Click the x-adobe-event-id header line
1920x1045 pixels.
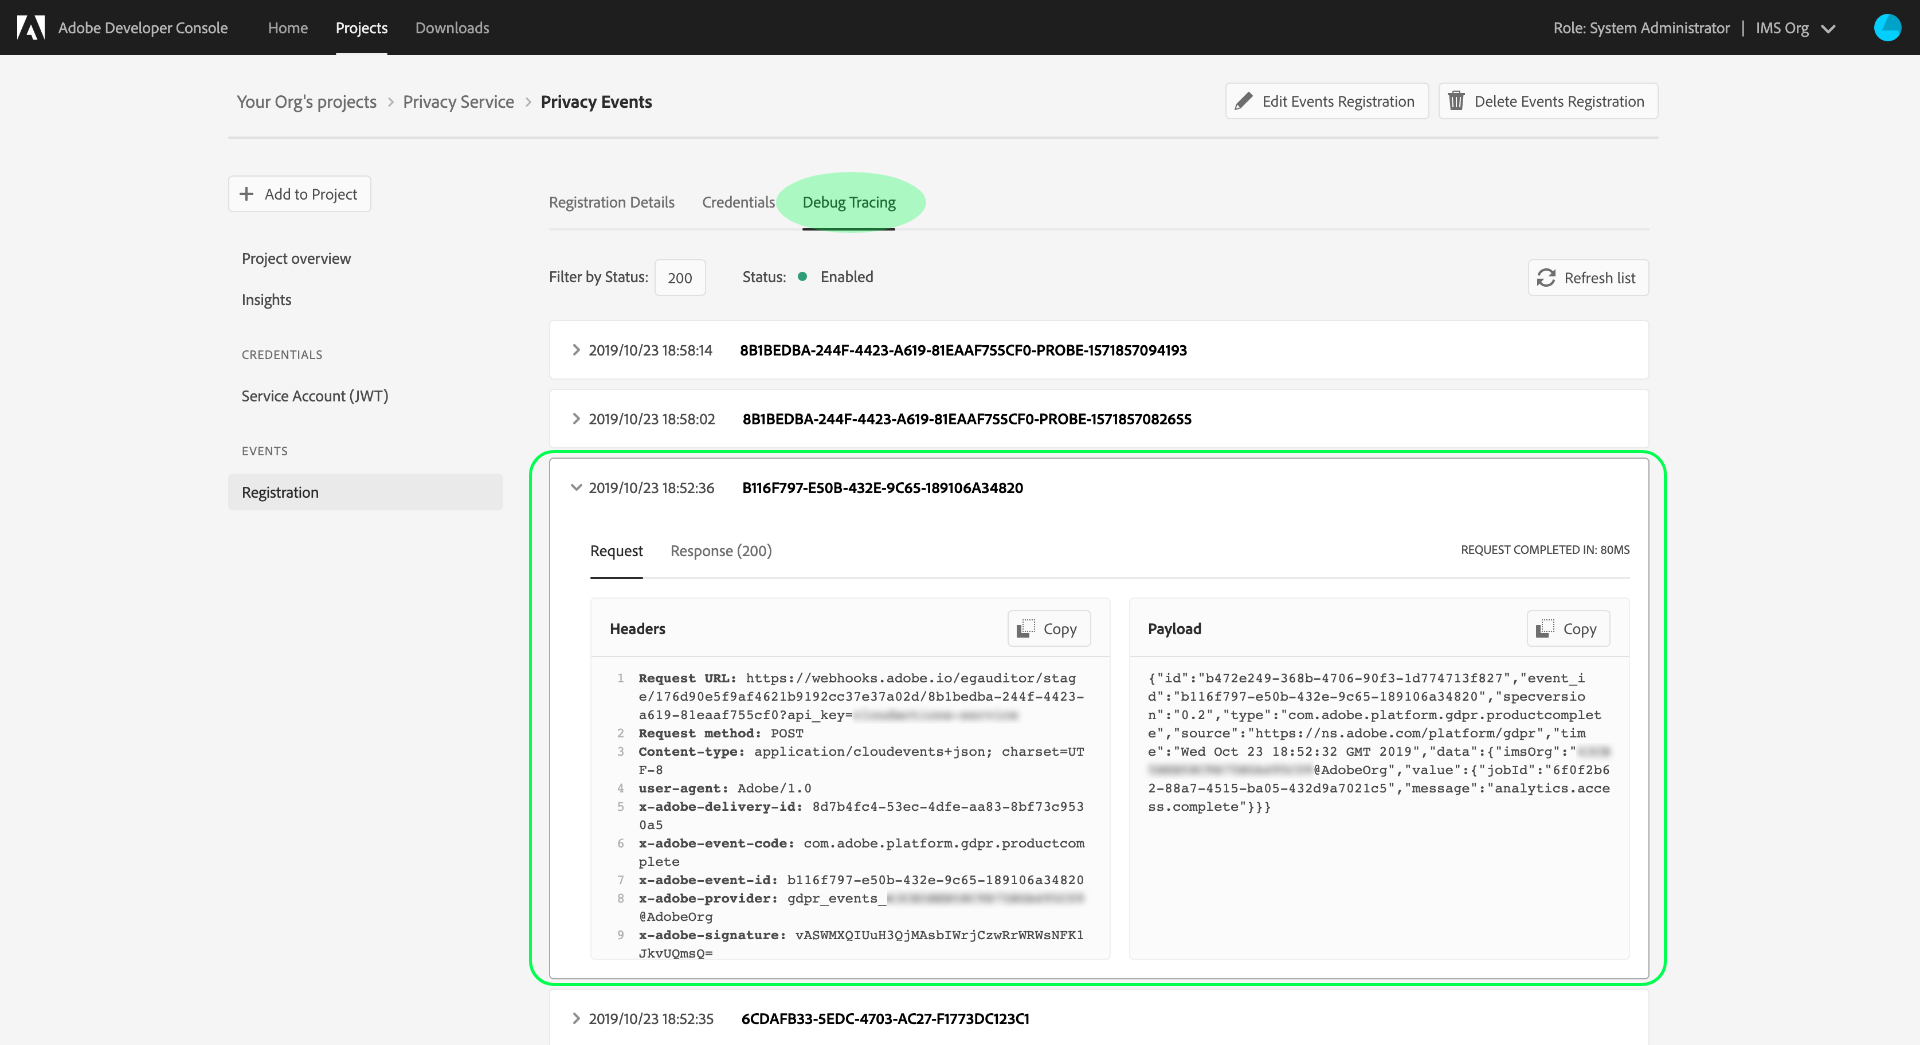point(861,881)
